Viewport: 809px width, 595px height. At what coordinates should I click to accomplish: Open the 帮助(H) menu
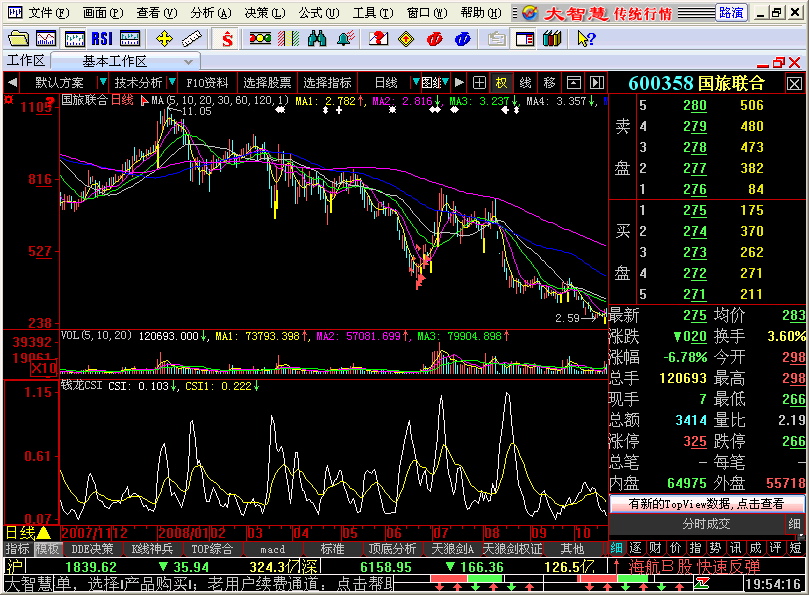[x=480, y=13]
